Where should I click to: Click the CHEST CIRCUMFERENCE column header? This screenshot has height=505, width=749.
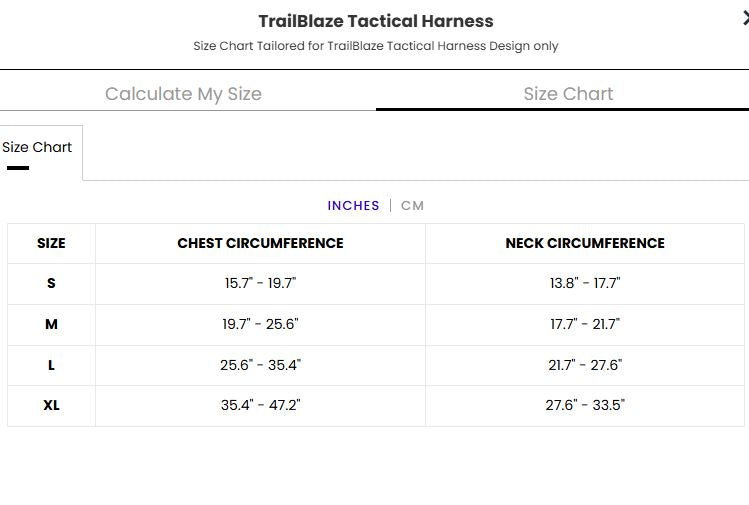pos(260,243)
